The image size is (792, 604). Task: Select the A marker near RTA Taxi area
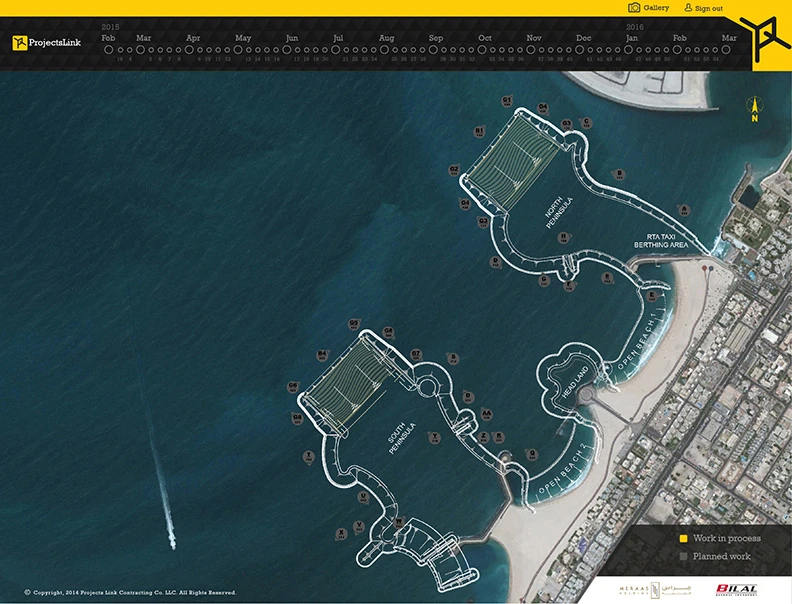(684, 210)
